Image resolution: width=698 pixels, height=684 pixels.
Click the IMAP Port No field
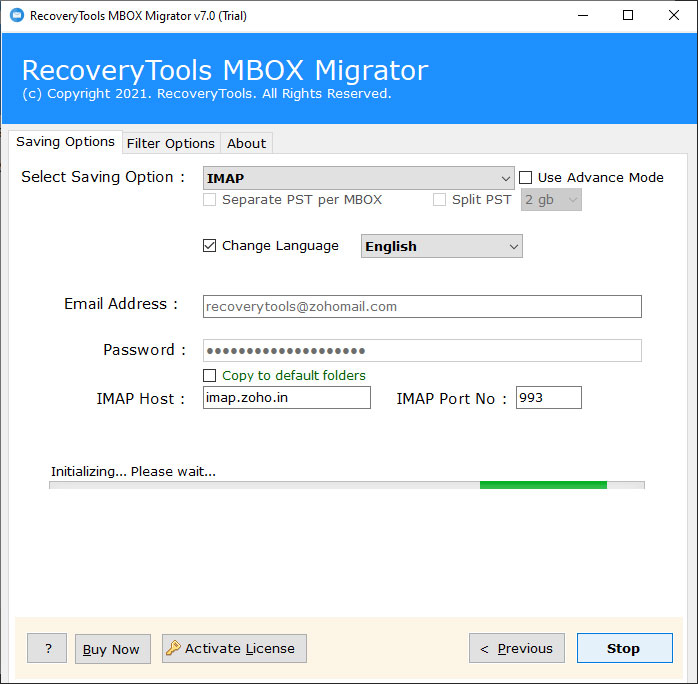point(549,397)
